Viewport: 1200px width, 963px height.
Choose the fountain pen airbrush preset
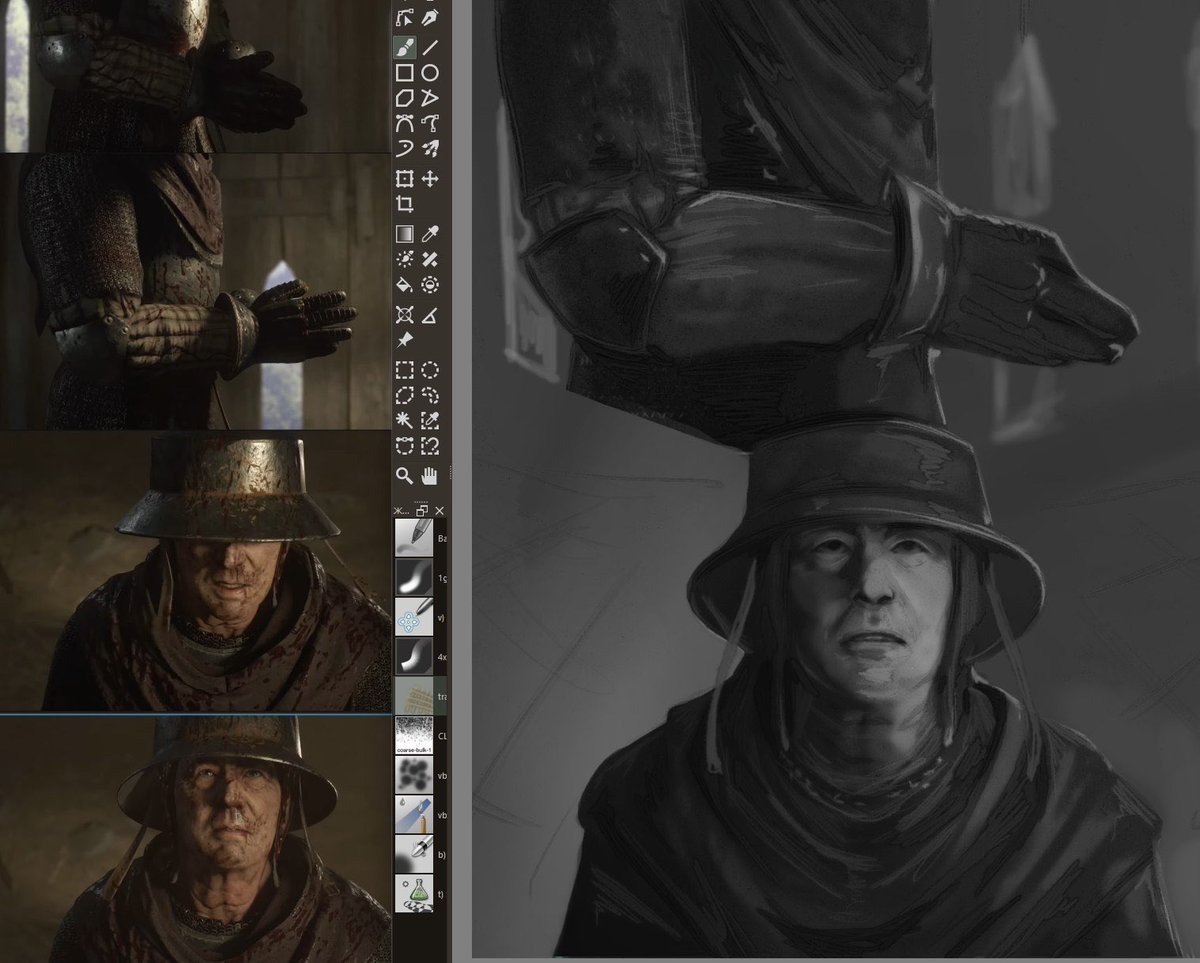(x=414, y=853)
